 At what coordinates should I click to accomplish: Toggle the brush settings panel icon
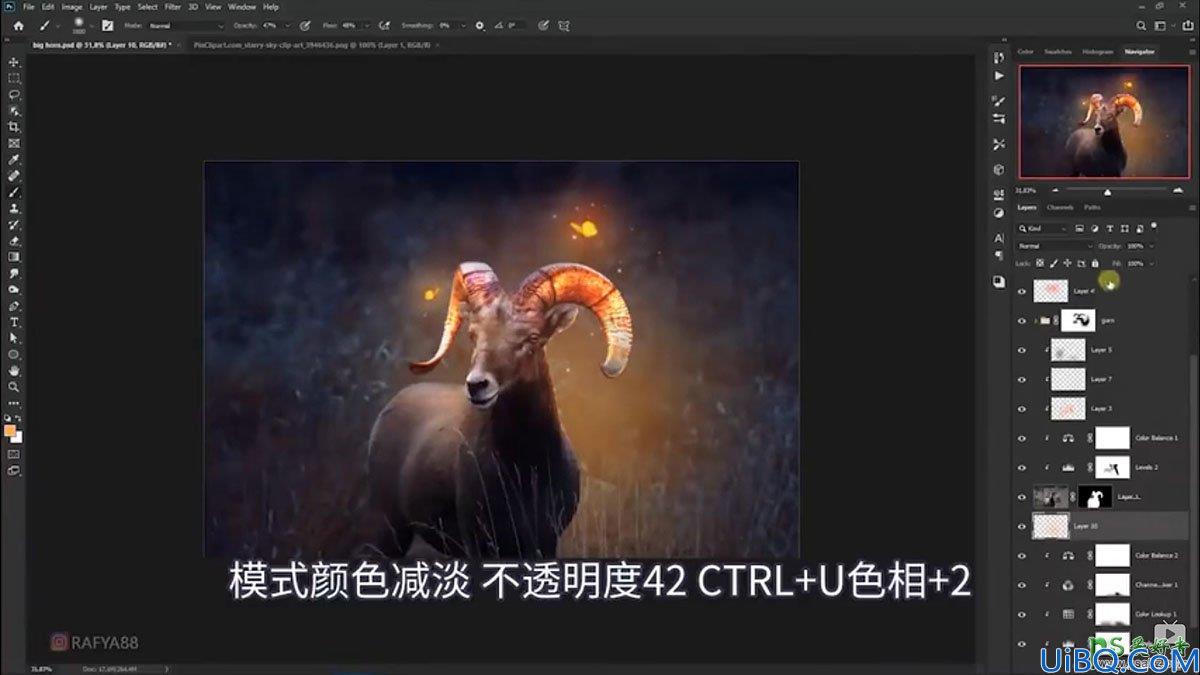click(107, 25)
